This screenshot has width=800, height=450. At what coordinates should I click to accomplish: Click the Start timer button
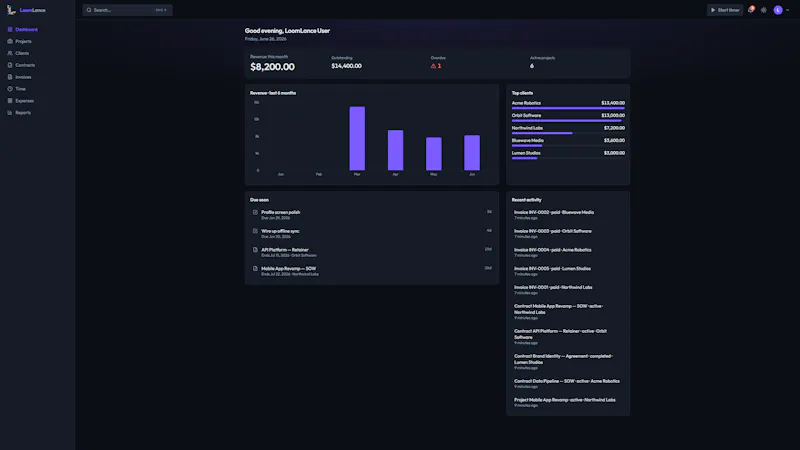pos(724,10)
